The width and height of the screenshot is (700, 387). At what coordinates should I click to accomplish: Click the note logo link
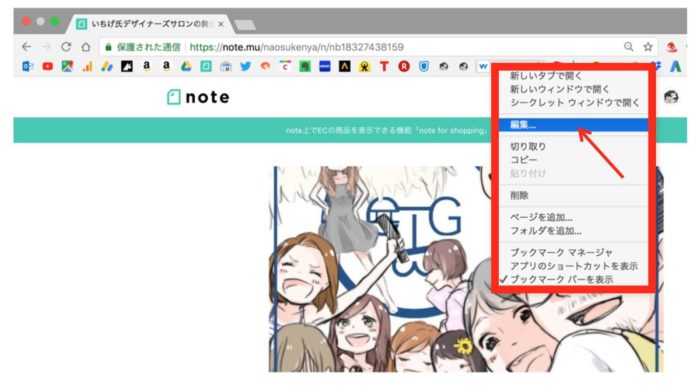click(x=198, y=97)
